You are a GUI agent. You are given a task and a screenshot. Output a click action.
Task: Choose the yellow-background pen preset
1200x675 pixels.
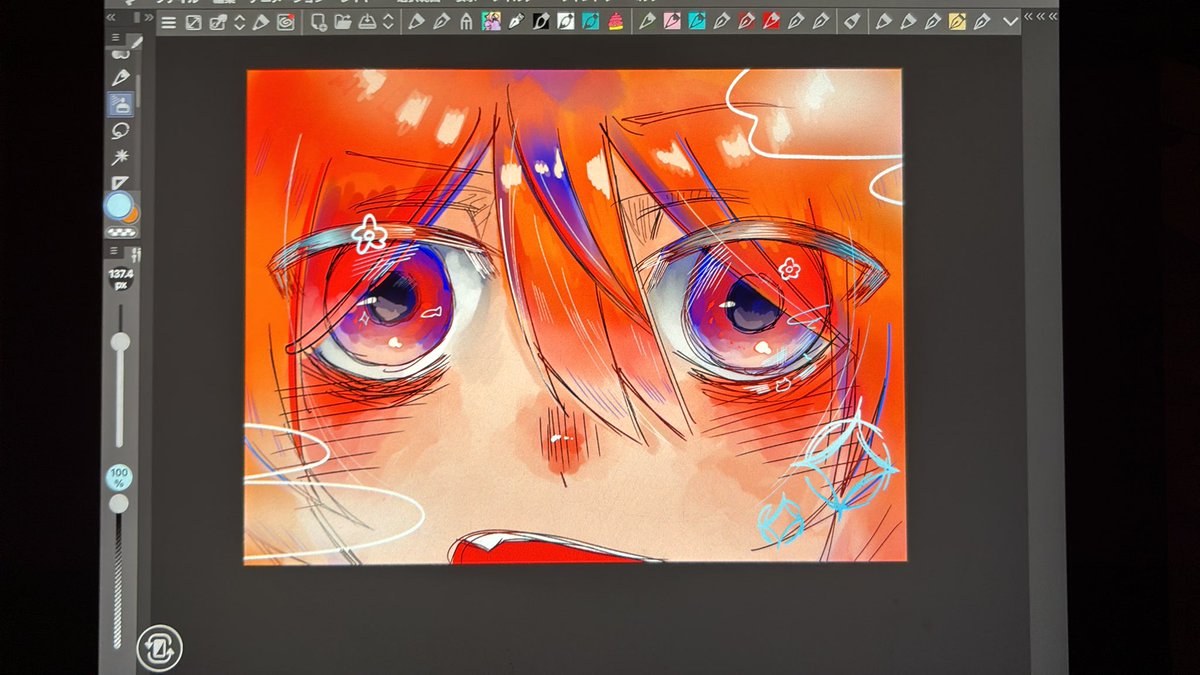pyautogui.click(x=957, y=21)
